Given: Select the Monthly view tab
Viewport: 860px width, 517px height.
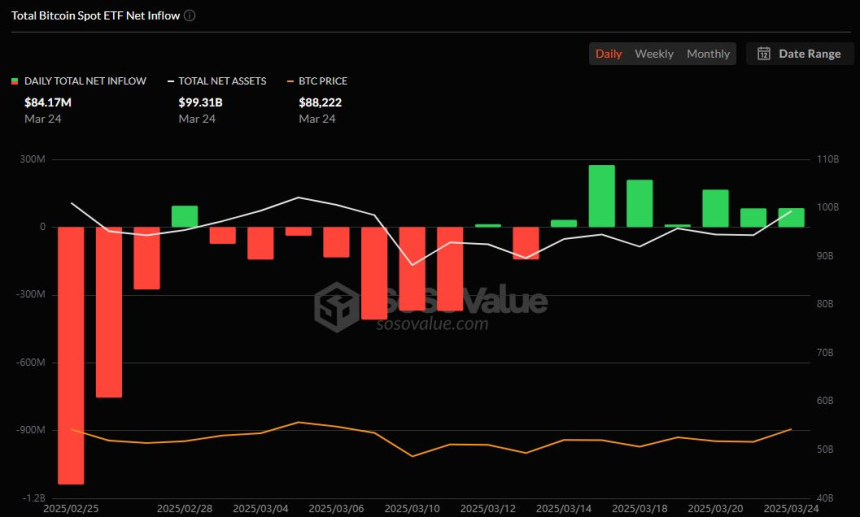Looking at the screenshot, I should tap(708, 54).
